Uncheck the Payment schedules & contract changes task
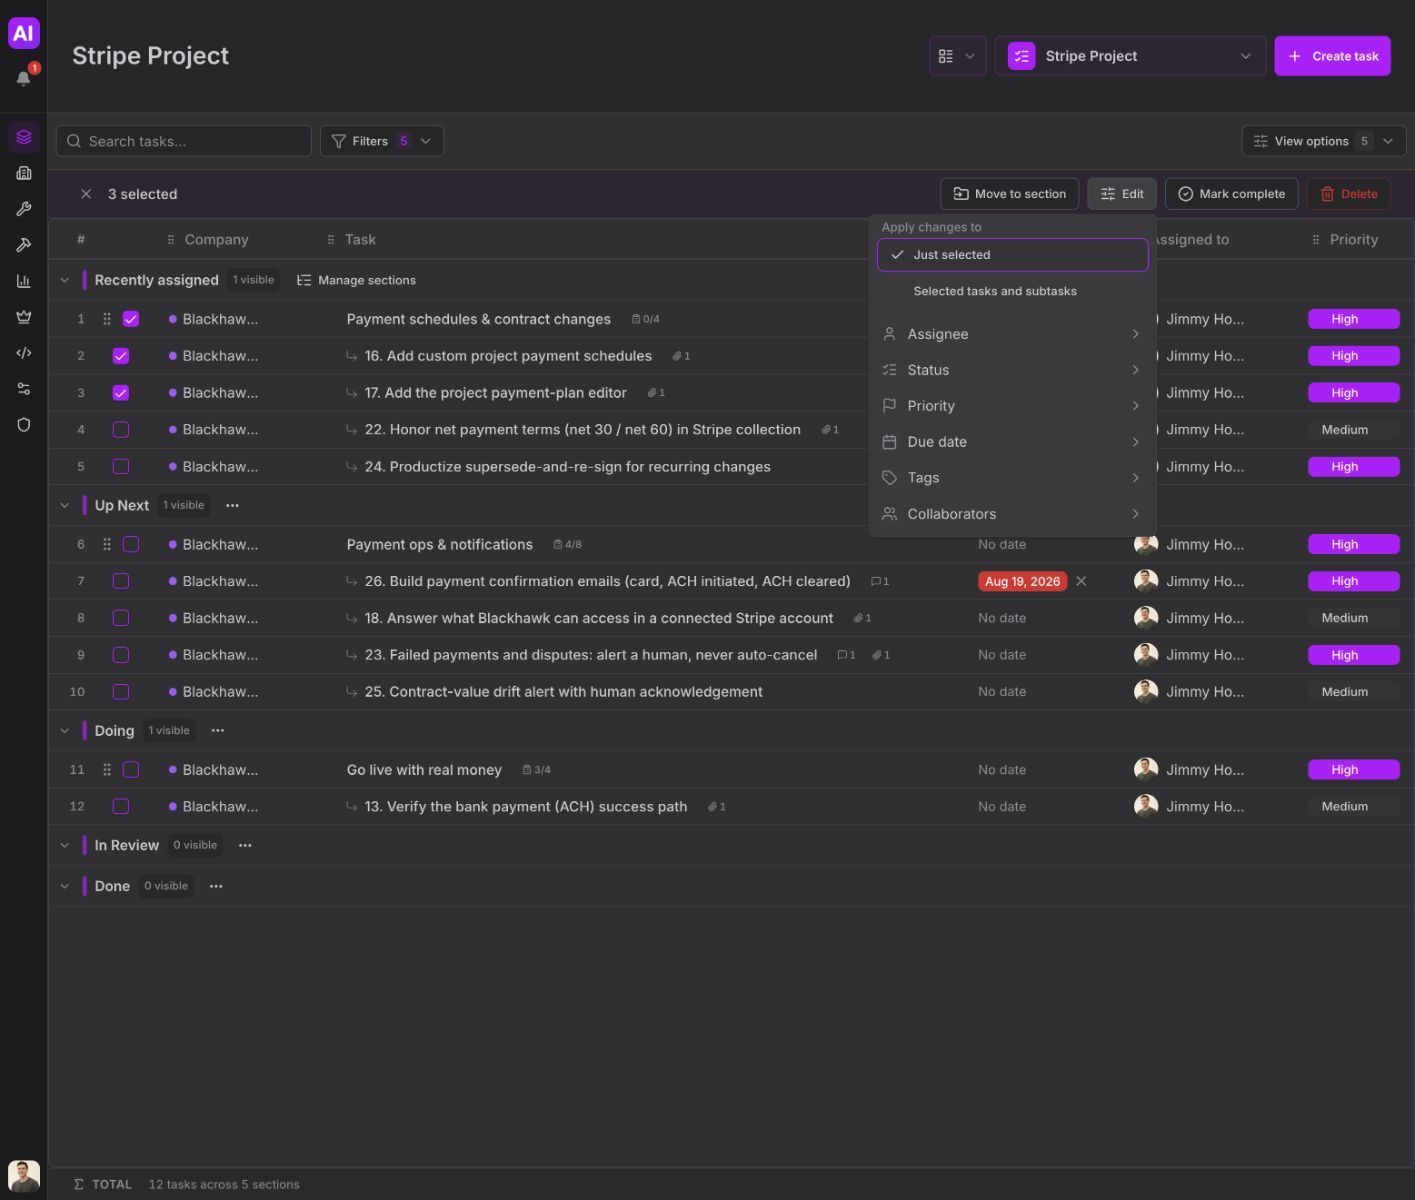This screenshot has height=1200, width=1415. tap(131, 319)
